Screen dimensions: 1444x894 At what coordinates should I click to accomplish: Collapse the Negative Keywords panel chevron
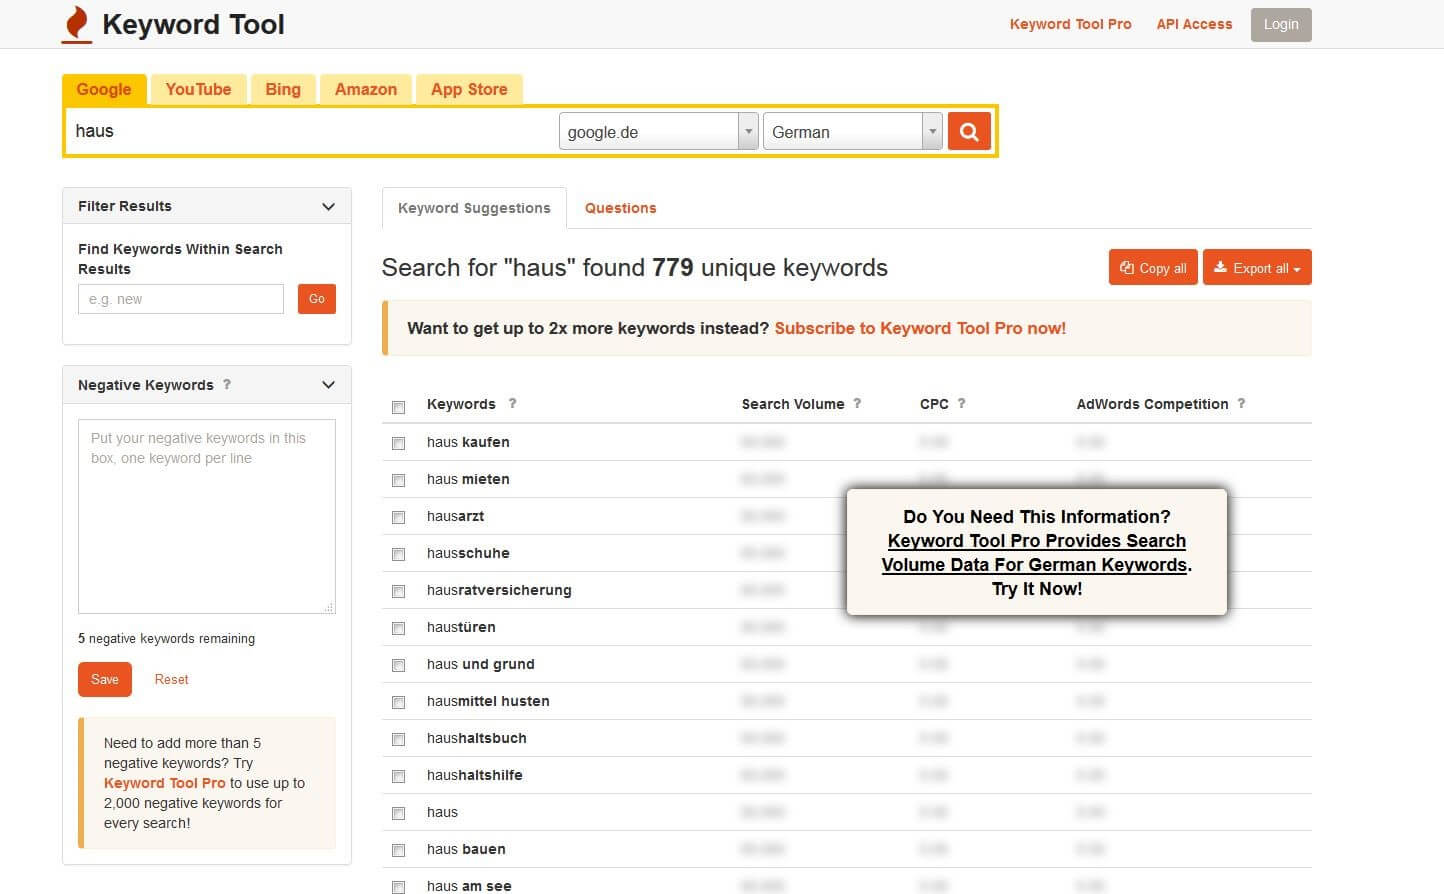click(x=328, y=384)
